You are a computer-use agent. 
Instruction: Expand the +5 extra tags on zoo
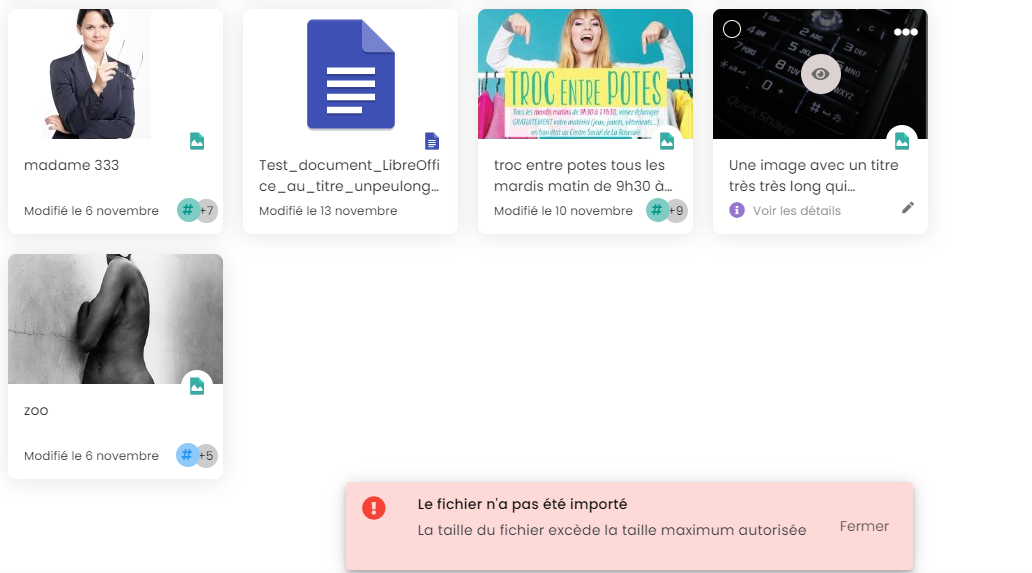coord(207,456)
